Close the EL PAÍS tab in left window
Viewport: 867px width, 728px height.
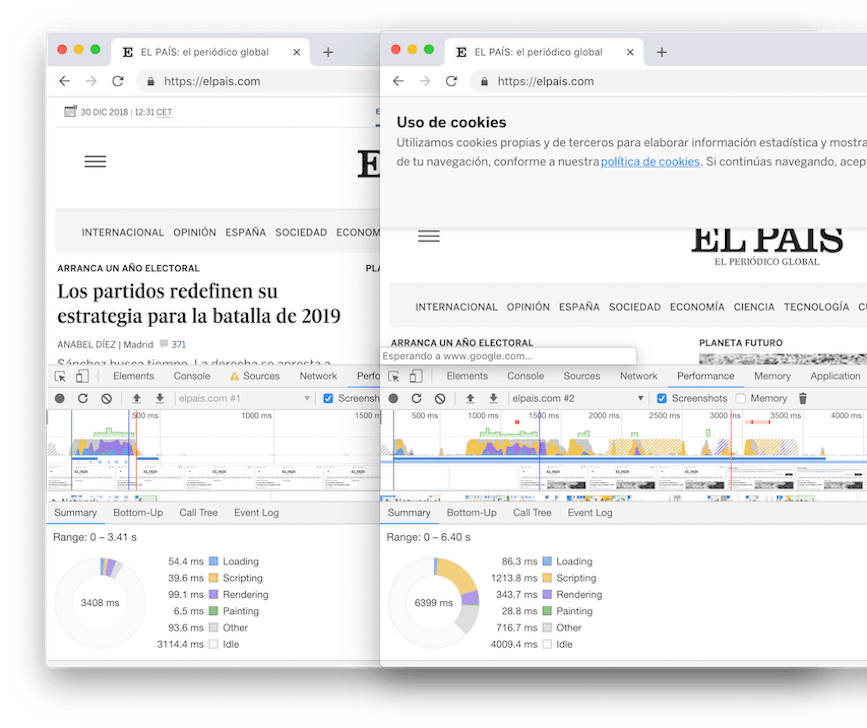tap(296, 52)
